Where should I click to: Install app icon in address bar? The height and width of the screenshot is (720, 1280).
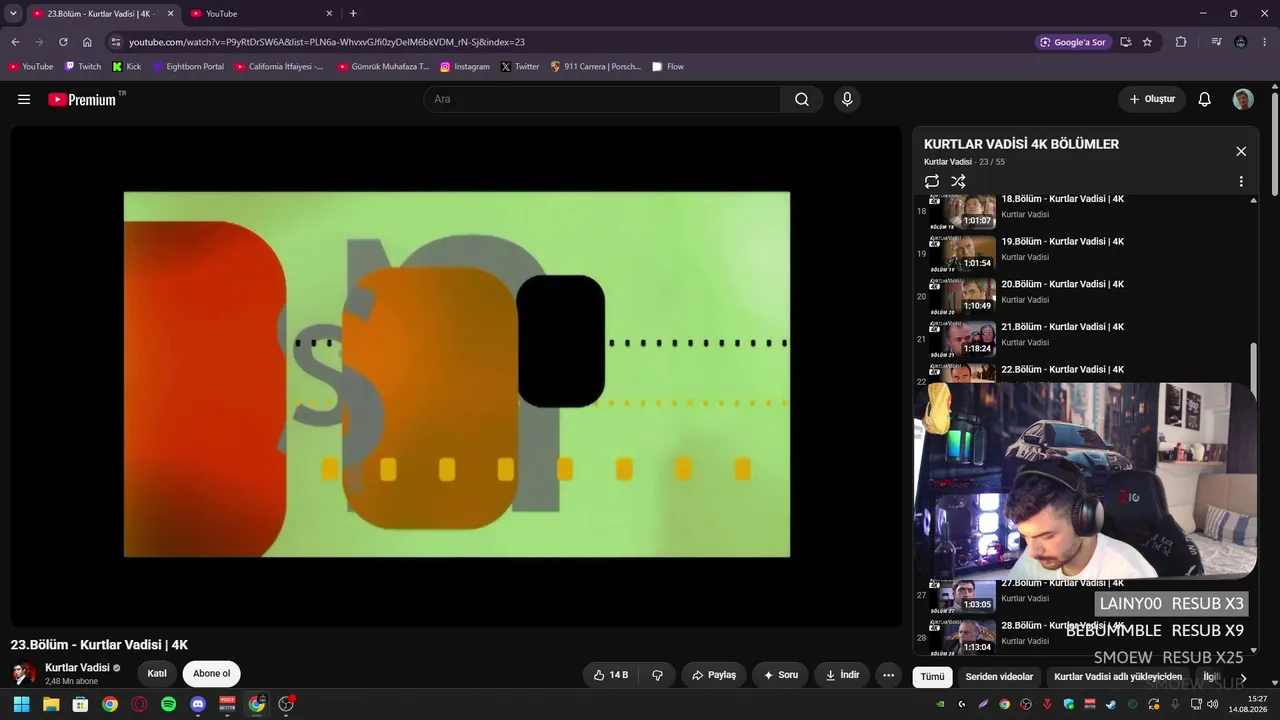pos(1126,42)
